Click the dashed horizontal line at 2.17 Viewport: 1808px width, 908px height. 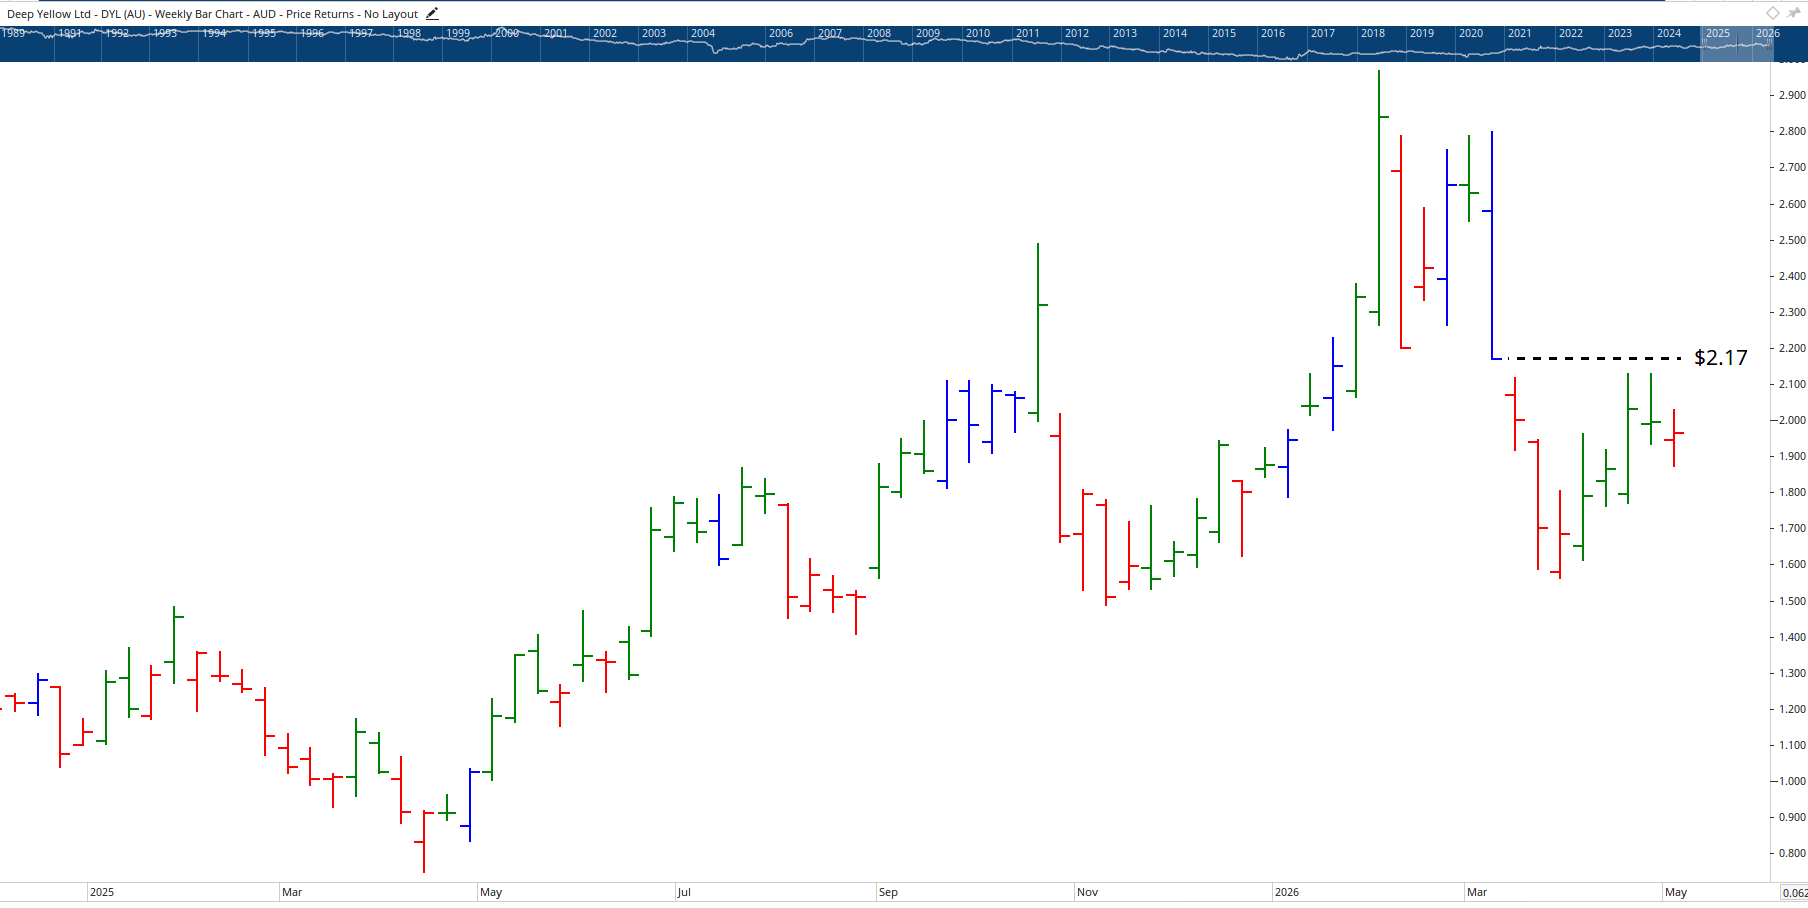click(1590, 358)
